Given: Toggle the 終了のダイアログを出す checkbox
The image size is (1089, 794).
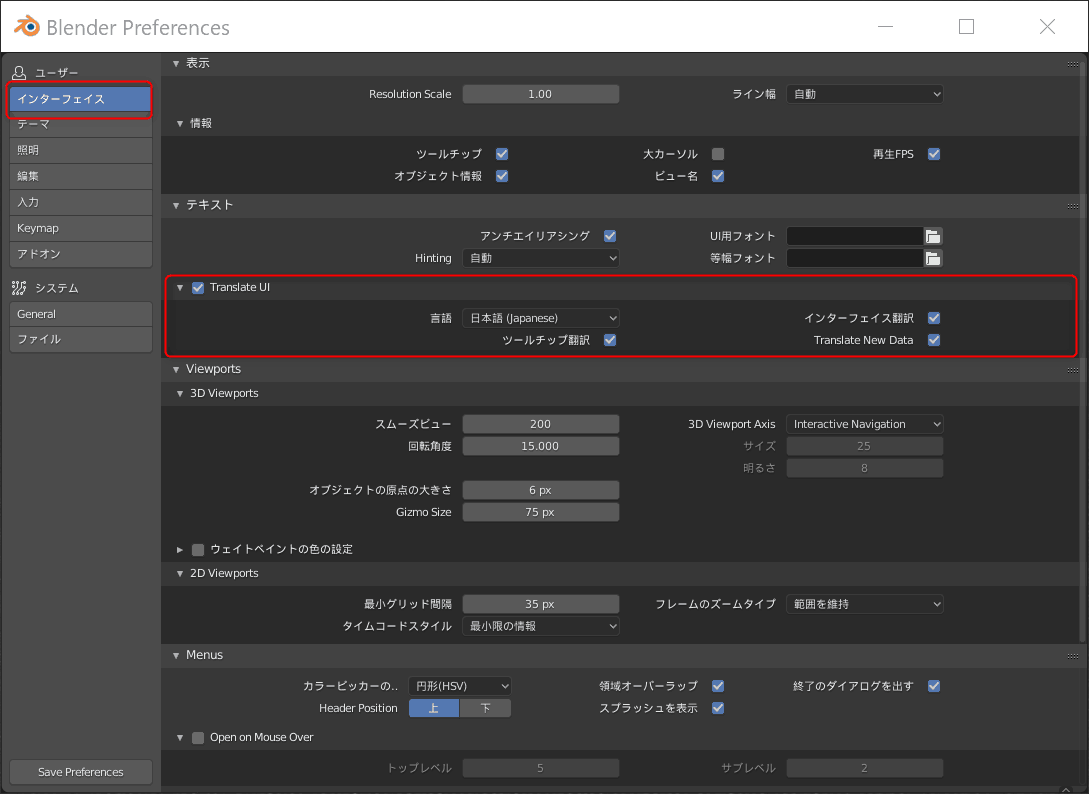Looking at the screenshot, I should coord(934,686).
